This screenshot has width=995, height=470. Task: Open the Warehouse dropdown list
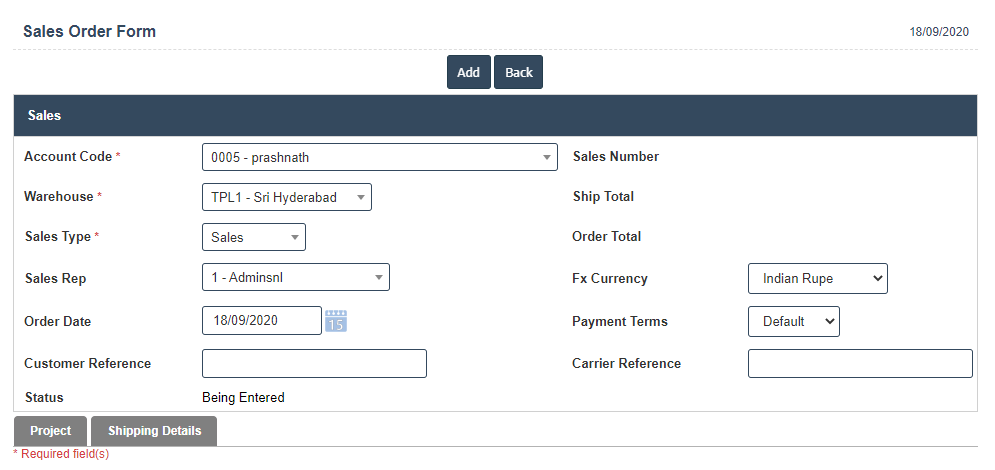[286, 197]
